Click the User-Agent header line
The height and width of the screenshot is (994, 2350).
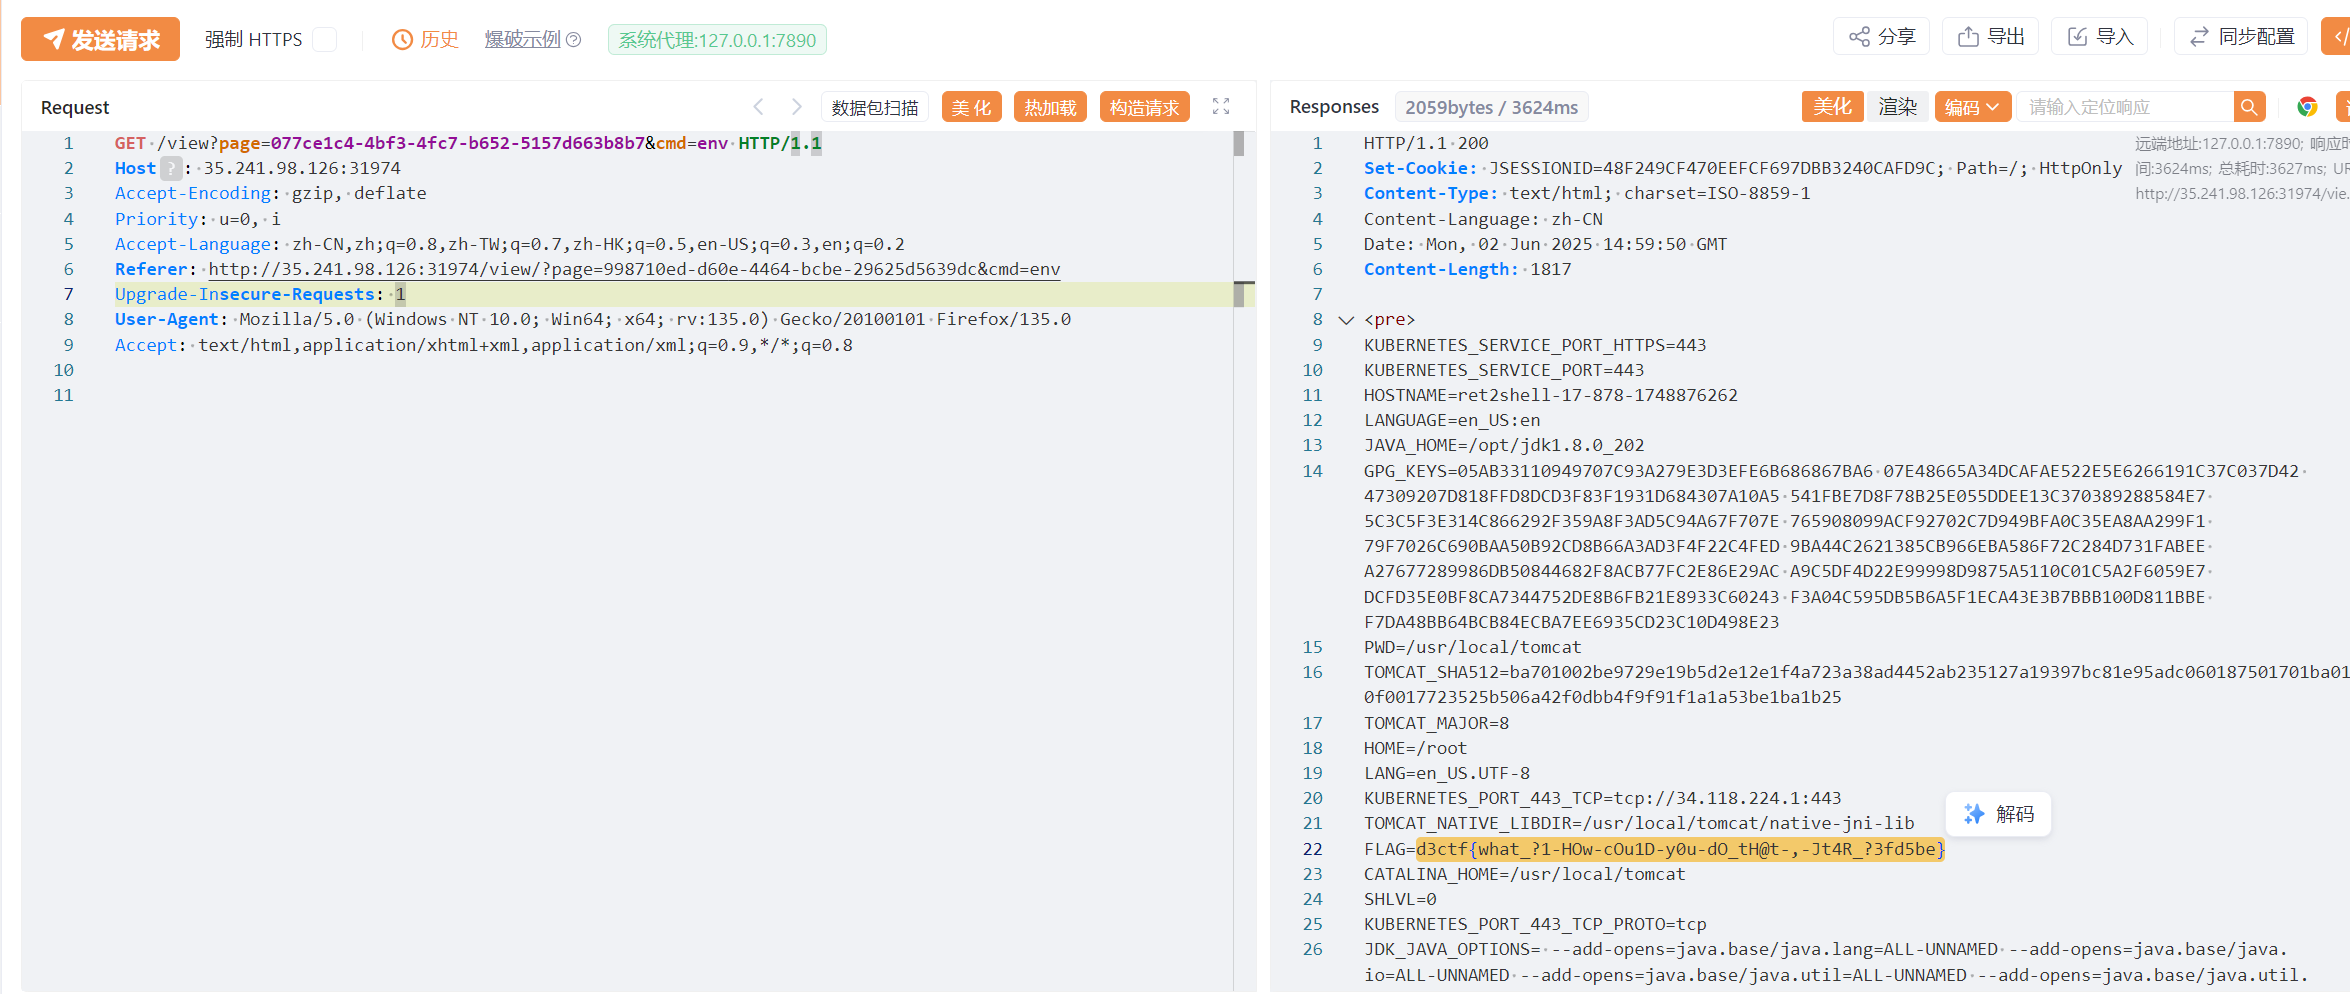[593, 319]
